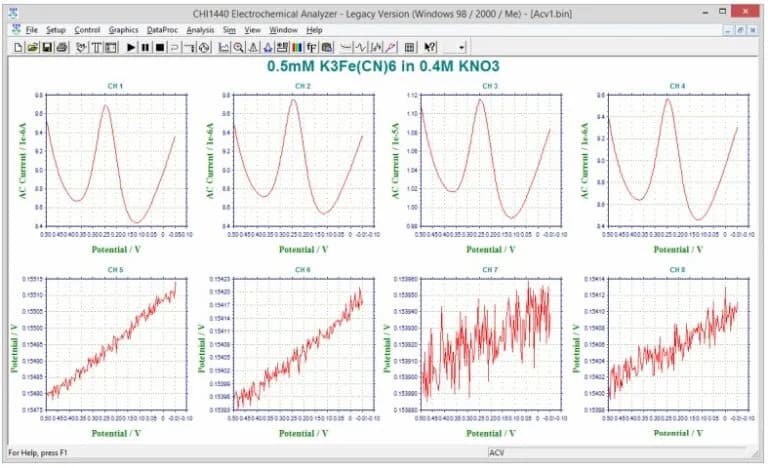Click the Run experiment play button
The image size is (768, 468).
(x=131, y=47)
